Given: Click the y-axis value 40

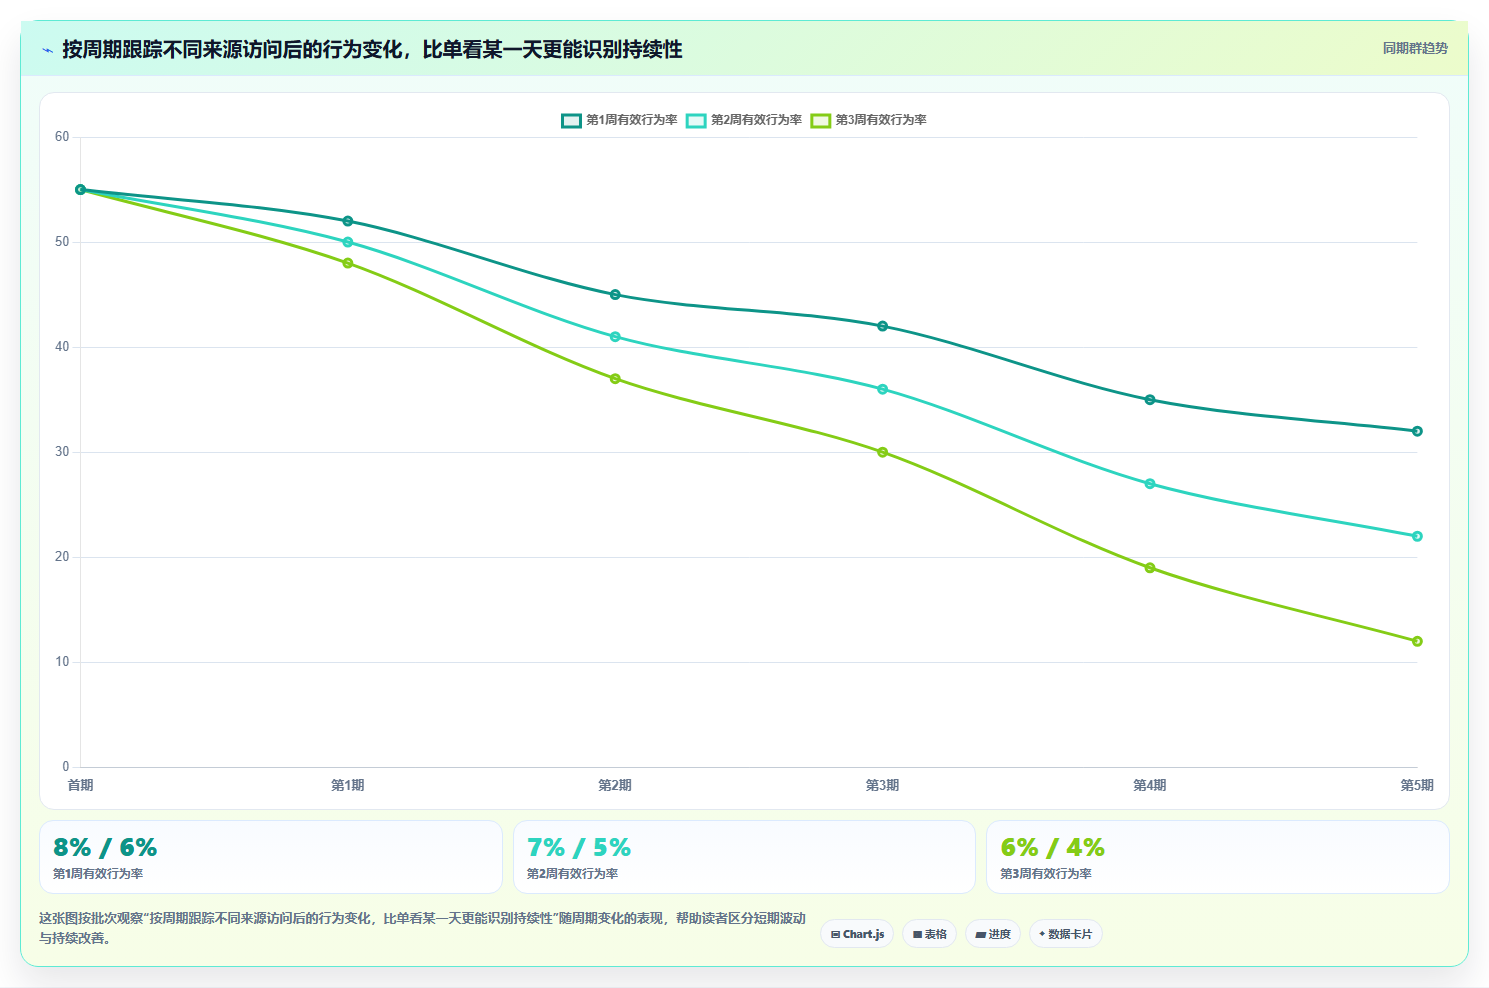Looking at the screenshot, I should click(x=62, y=347).
